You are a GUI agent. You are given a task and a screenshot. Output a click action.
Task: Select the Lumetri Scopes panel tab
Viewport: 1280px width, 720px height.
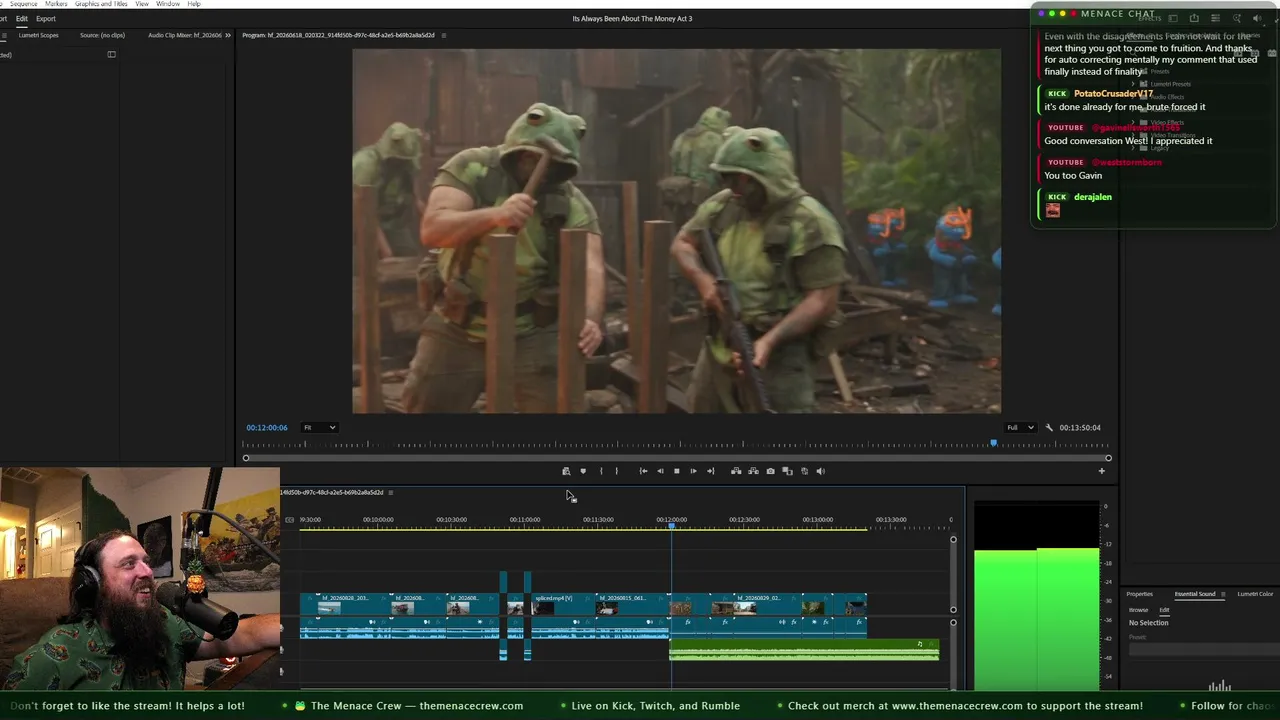[x=39, y=35]
